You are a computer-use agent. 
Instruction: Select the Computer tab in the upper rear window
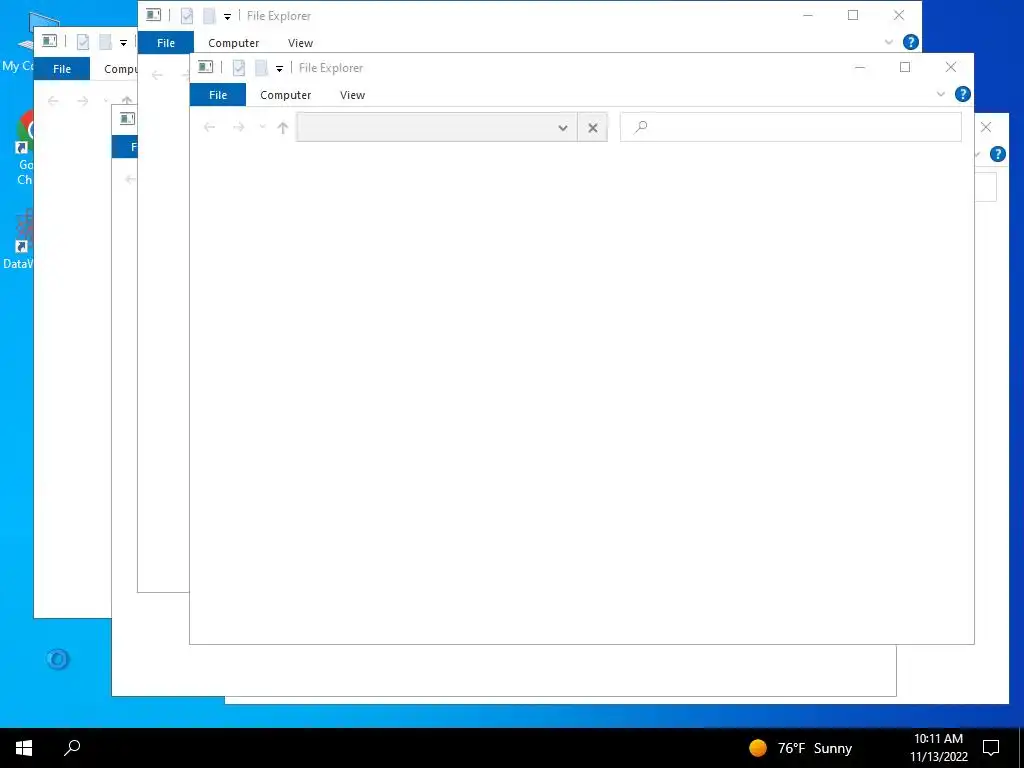tap(233, 42)
